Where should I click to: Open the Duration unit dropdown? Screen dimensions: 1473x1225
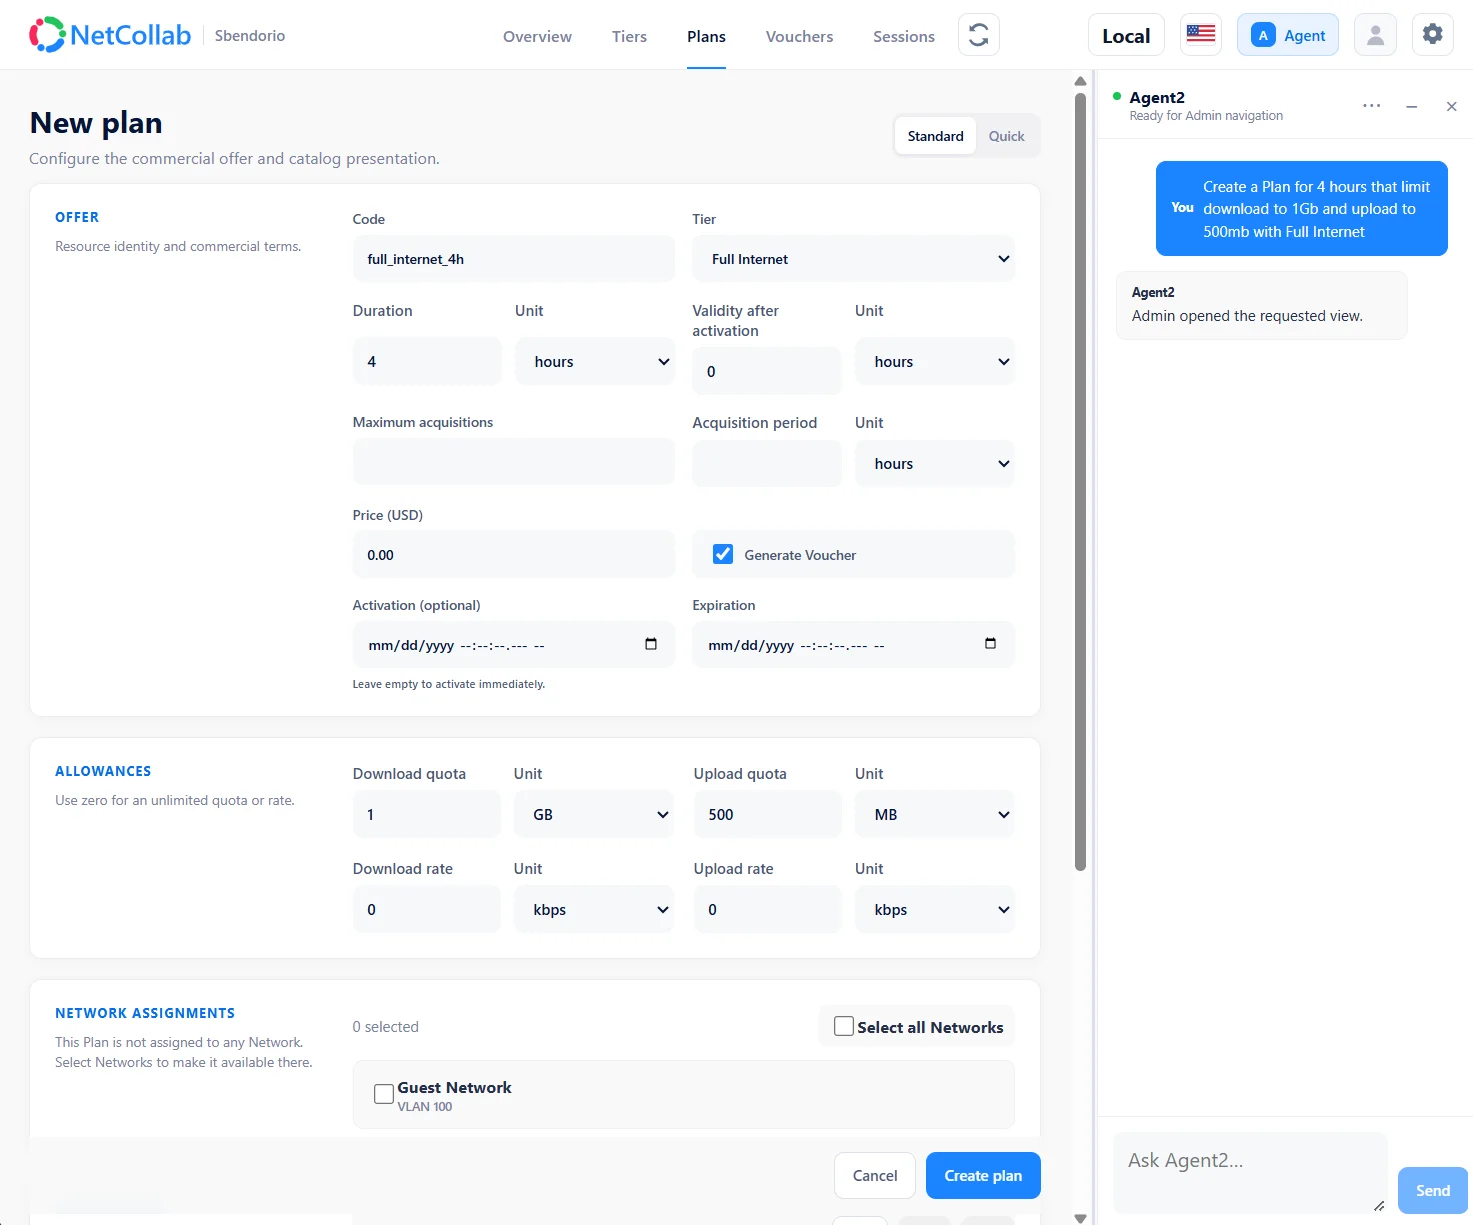pyautogui.click(x=595, y=362)
